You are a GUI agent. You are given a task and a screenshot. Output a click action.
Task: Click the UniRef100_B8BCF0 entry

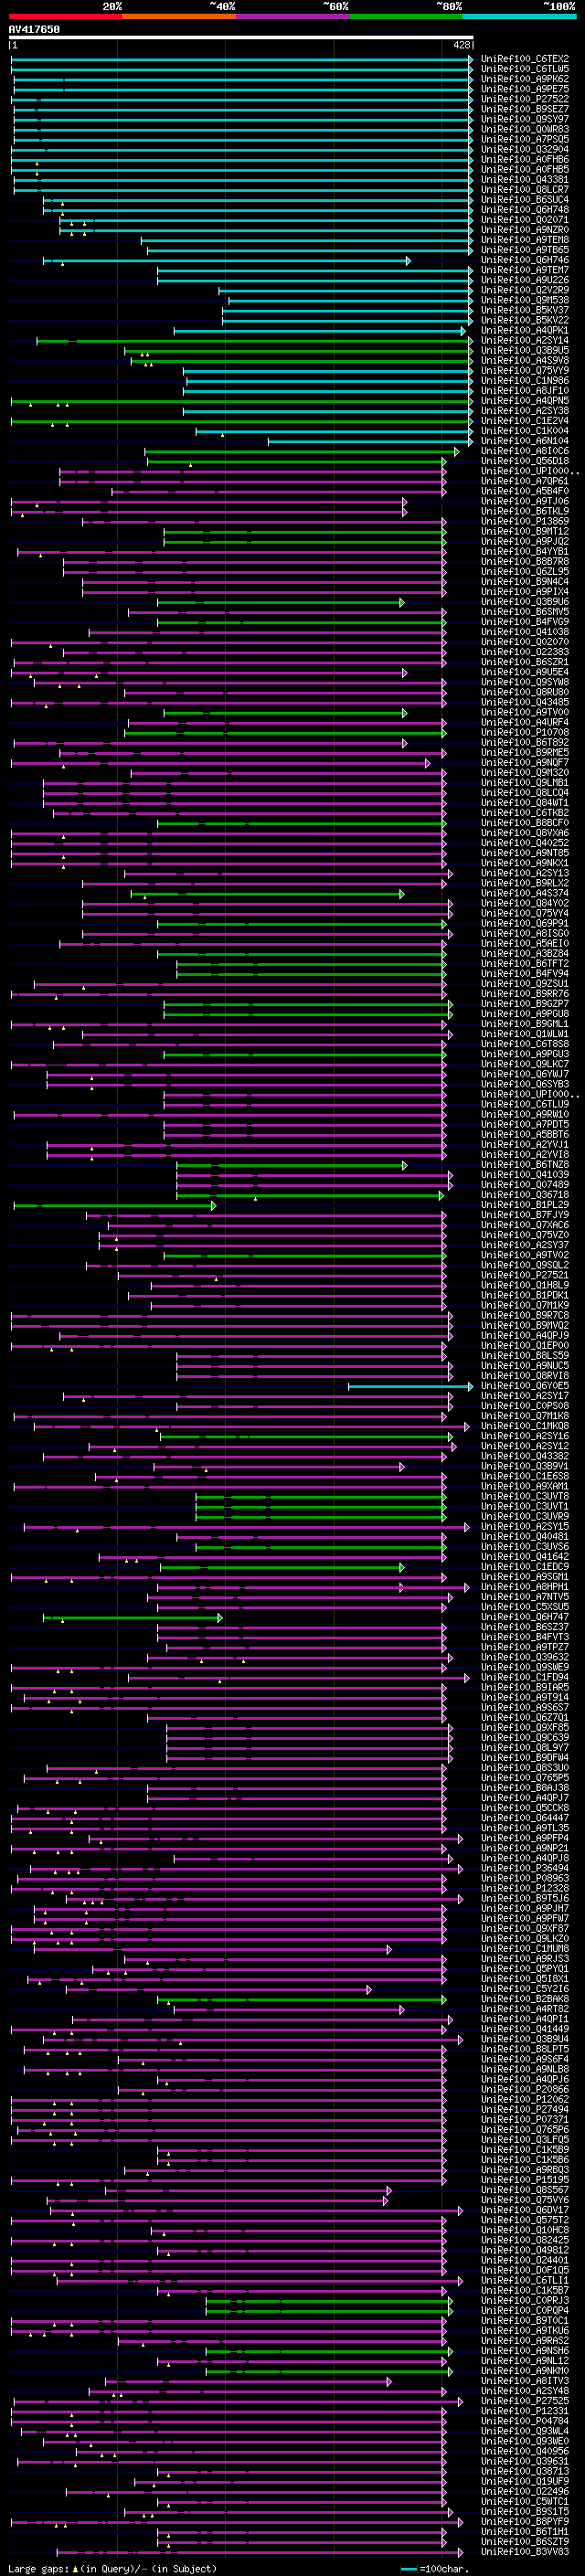525,823
